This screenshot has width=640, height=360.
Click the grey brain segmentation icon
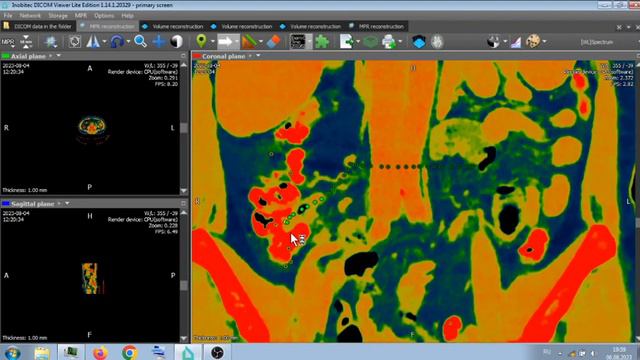click(437, 42)
